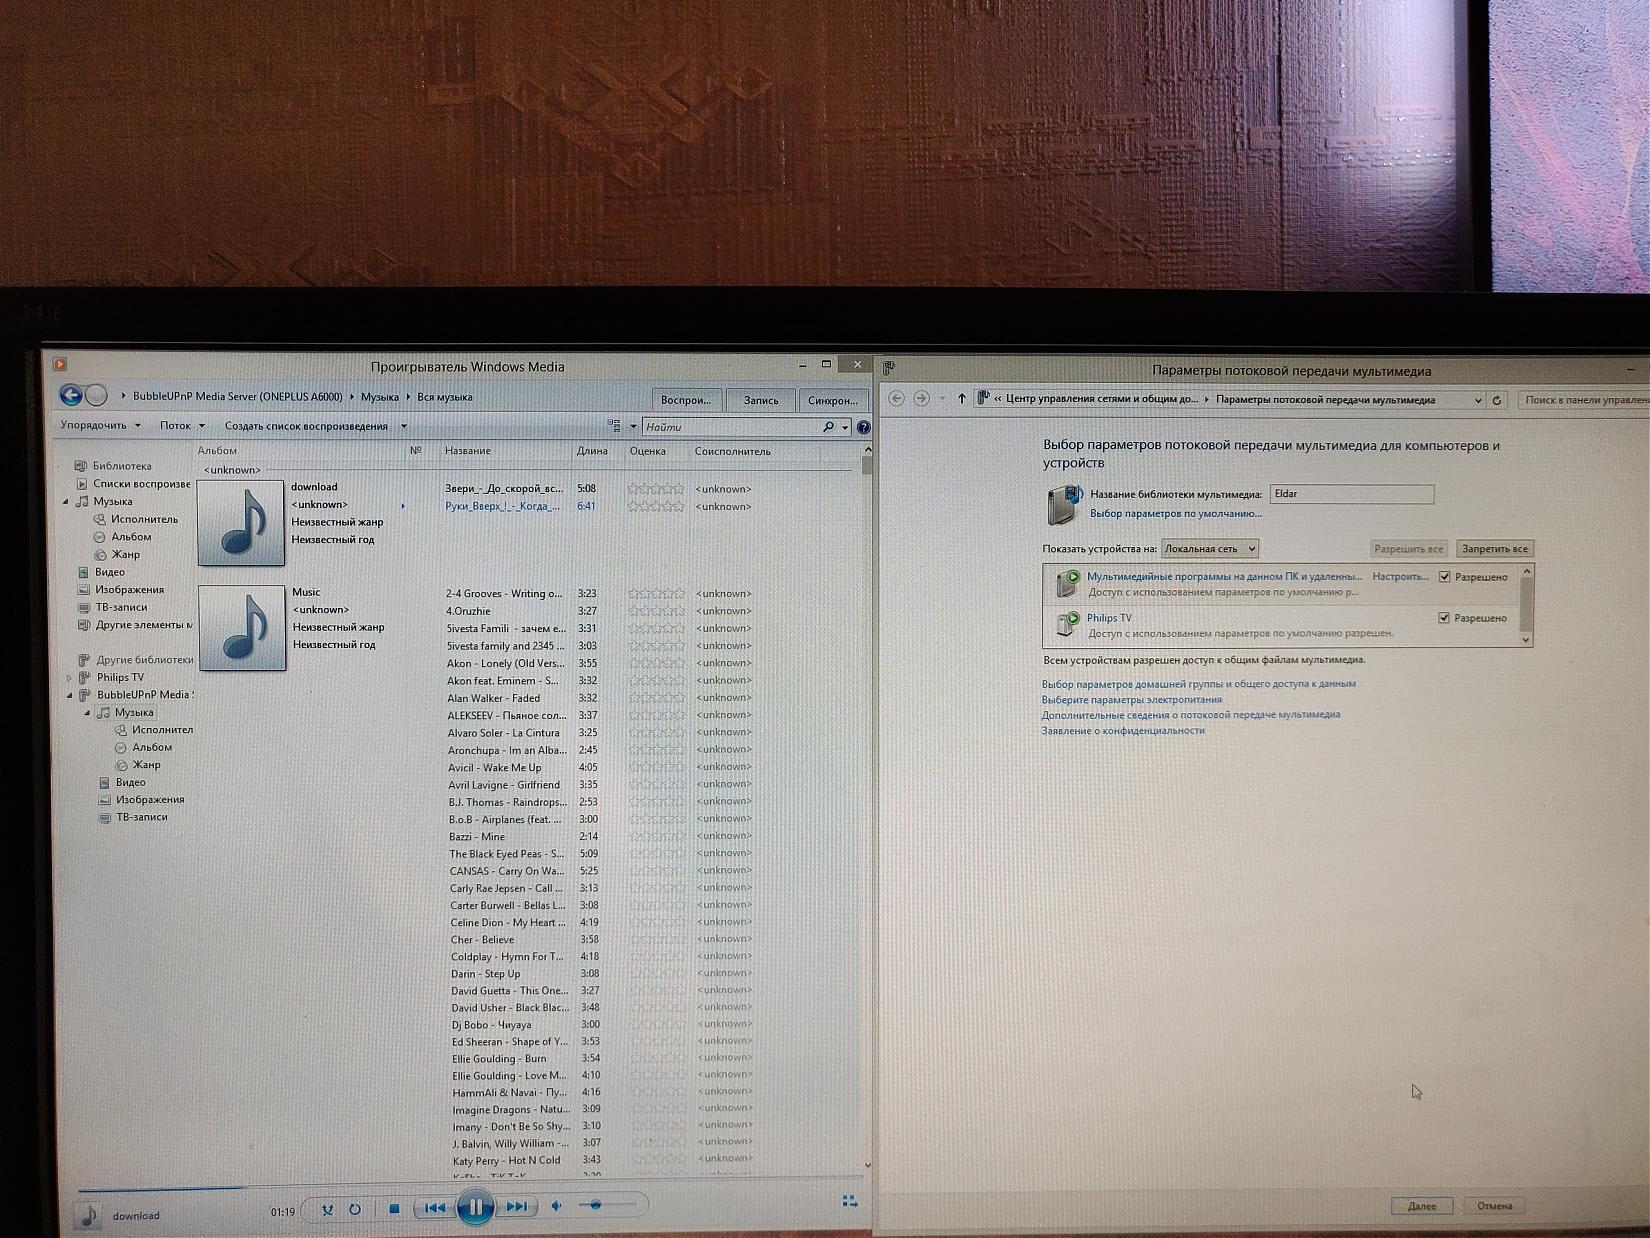The image size is (1650, 1238).
Task: Click the view options icon left of Найти
Action: click(x=614, y=426)
